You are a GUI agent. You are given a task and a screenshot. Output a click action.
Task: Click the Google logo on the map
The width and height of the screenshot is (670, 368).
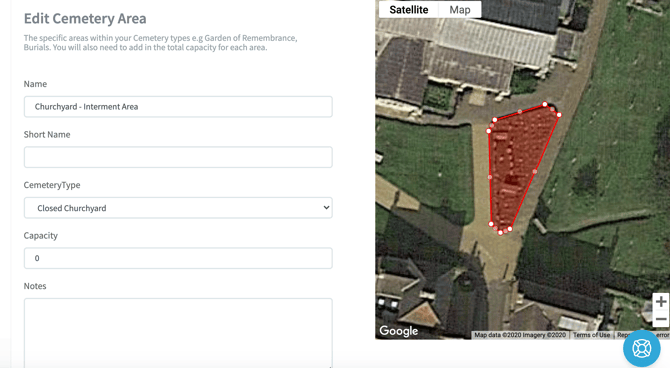pyautogui.click(x=399, y=331)
